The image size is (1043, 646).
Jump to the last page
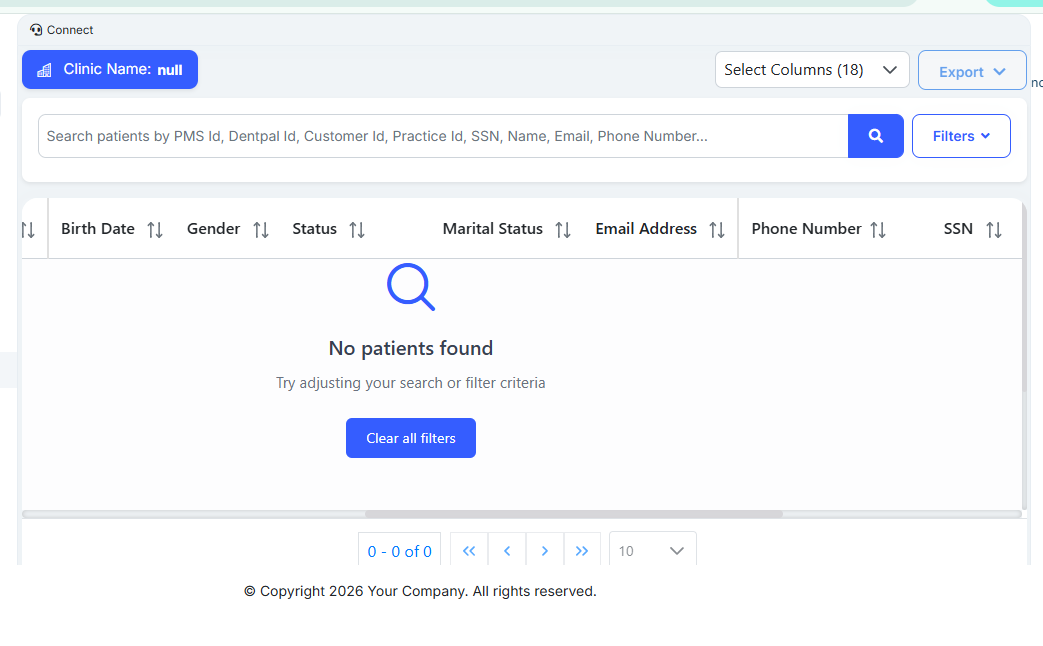coord(582,551)
